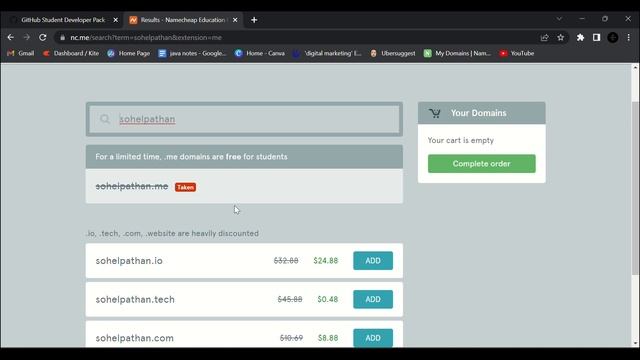The image size is (640, 360).
Task: Open the Extensions puzzle icon
Action: (580, 38)
